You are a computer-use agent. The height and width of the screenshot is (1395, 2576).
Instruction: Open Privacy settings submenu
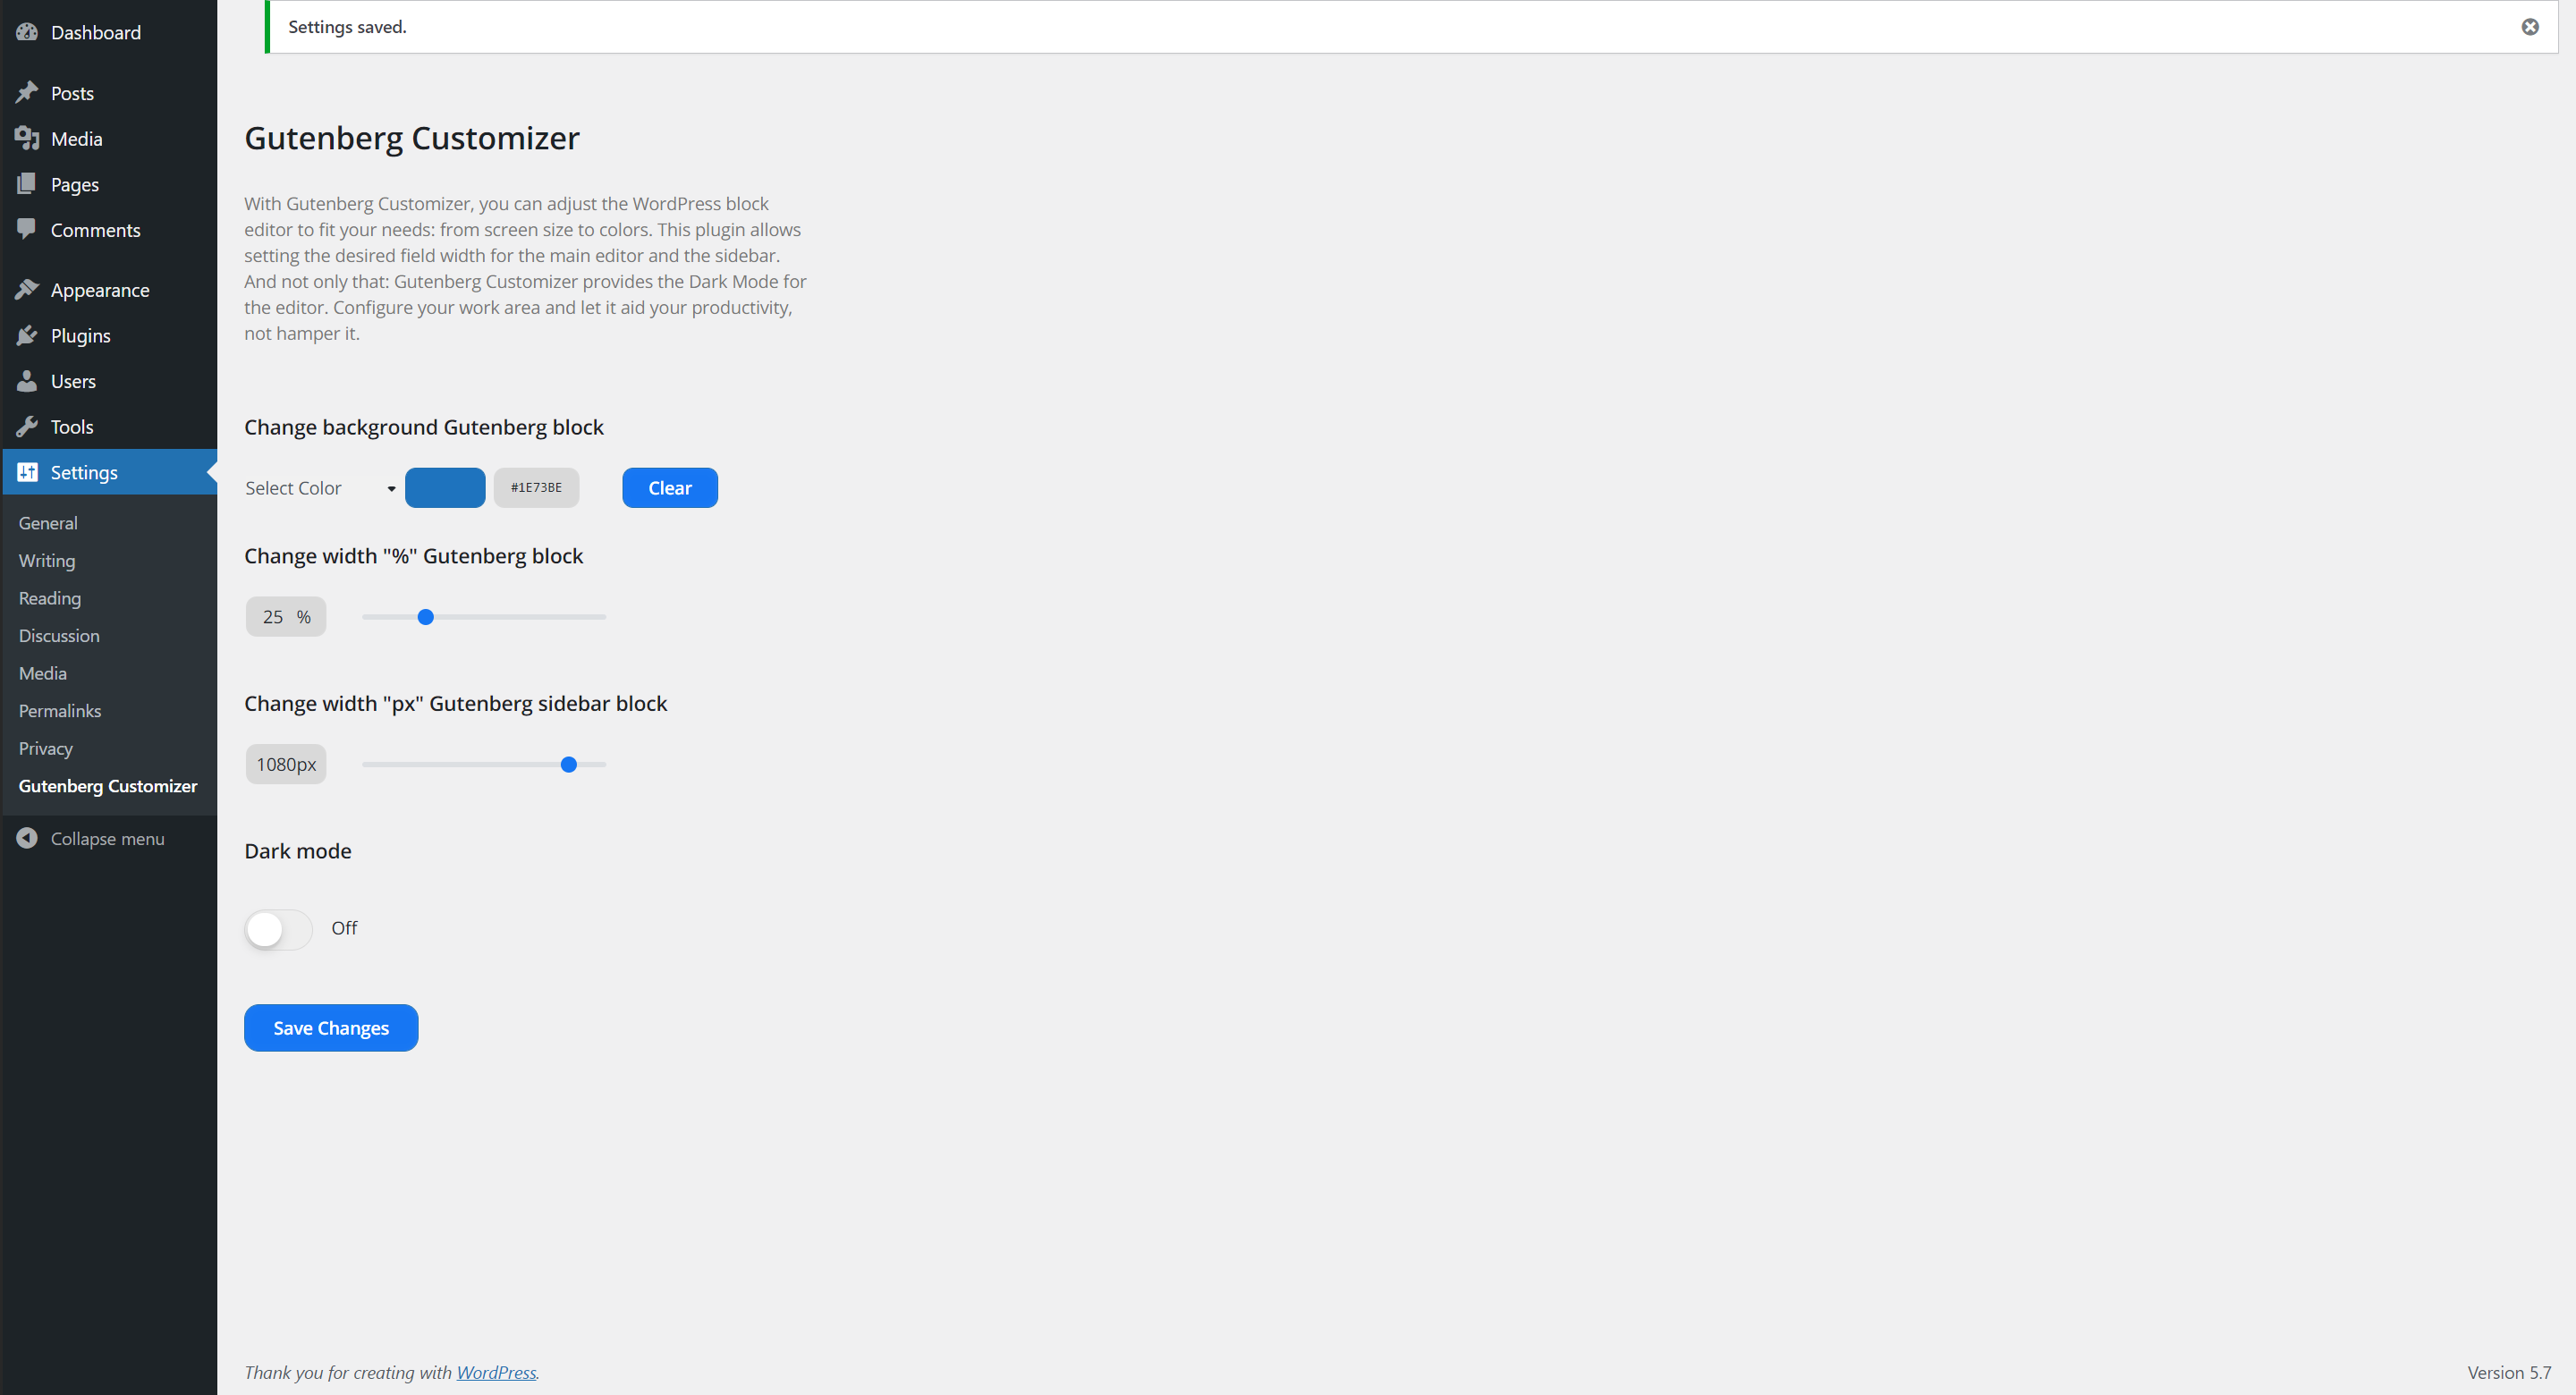[46, 748]
